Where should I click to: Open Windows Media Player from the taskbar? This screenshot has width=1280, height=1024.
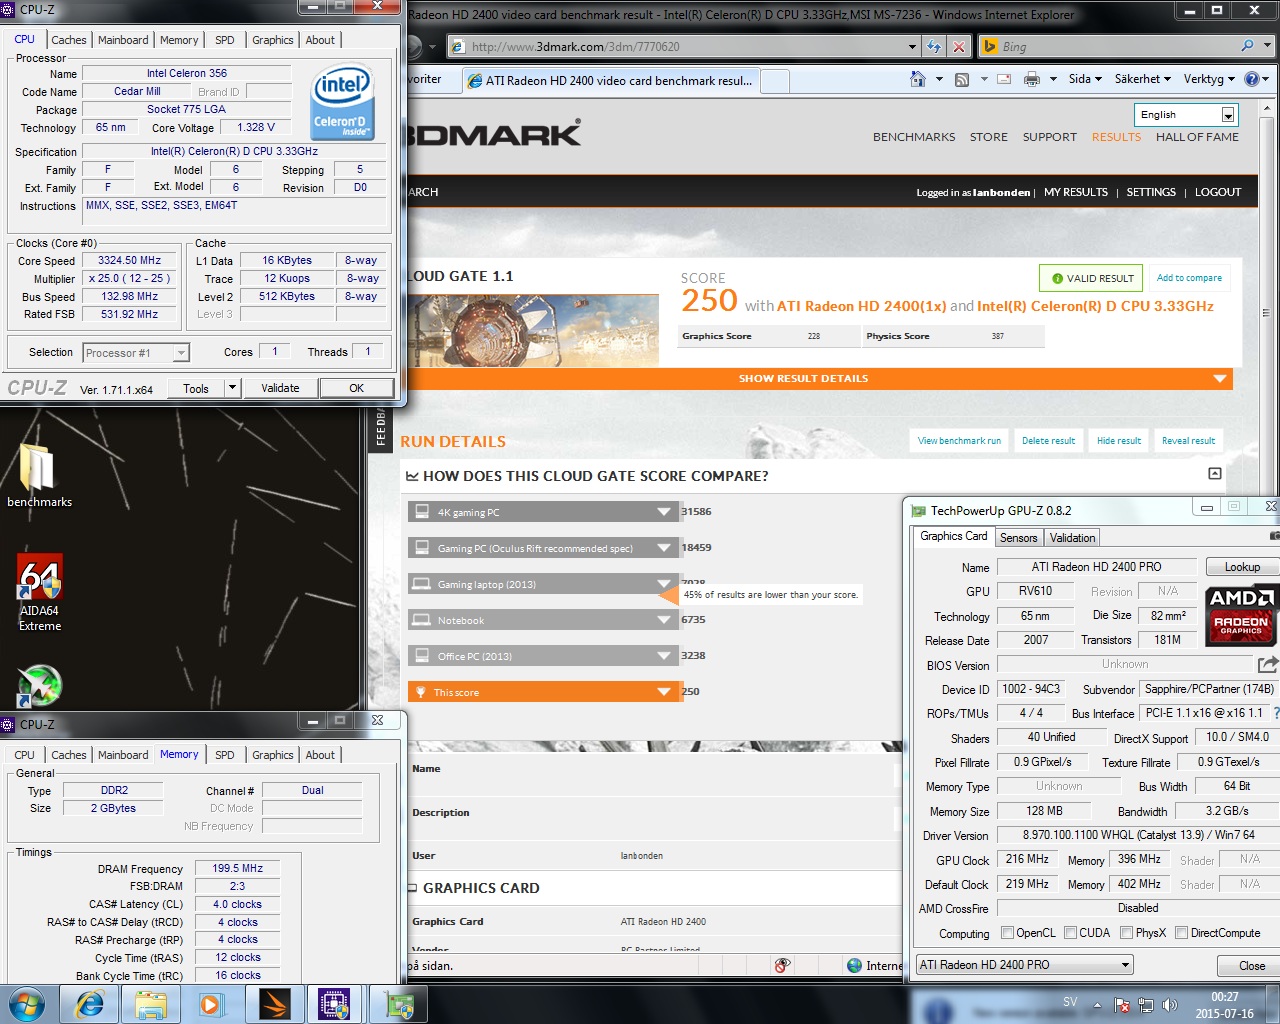pyautogui.click(x=211, y=1003)
